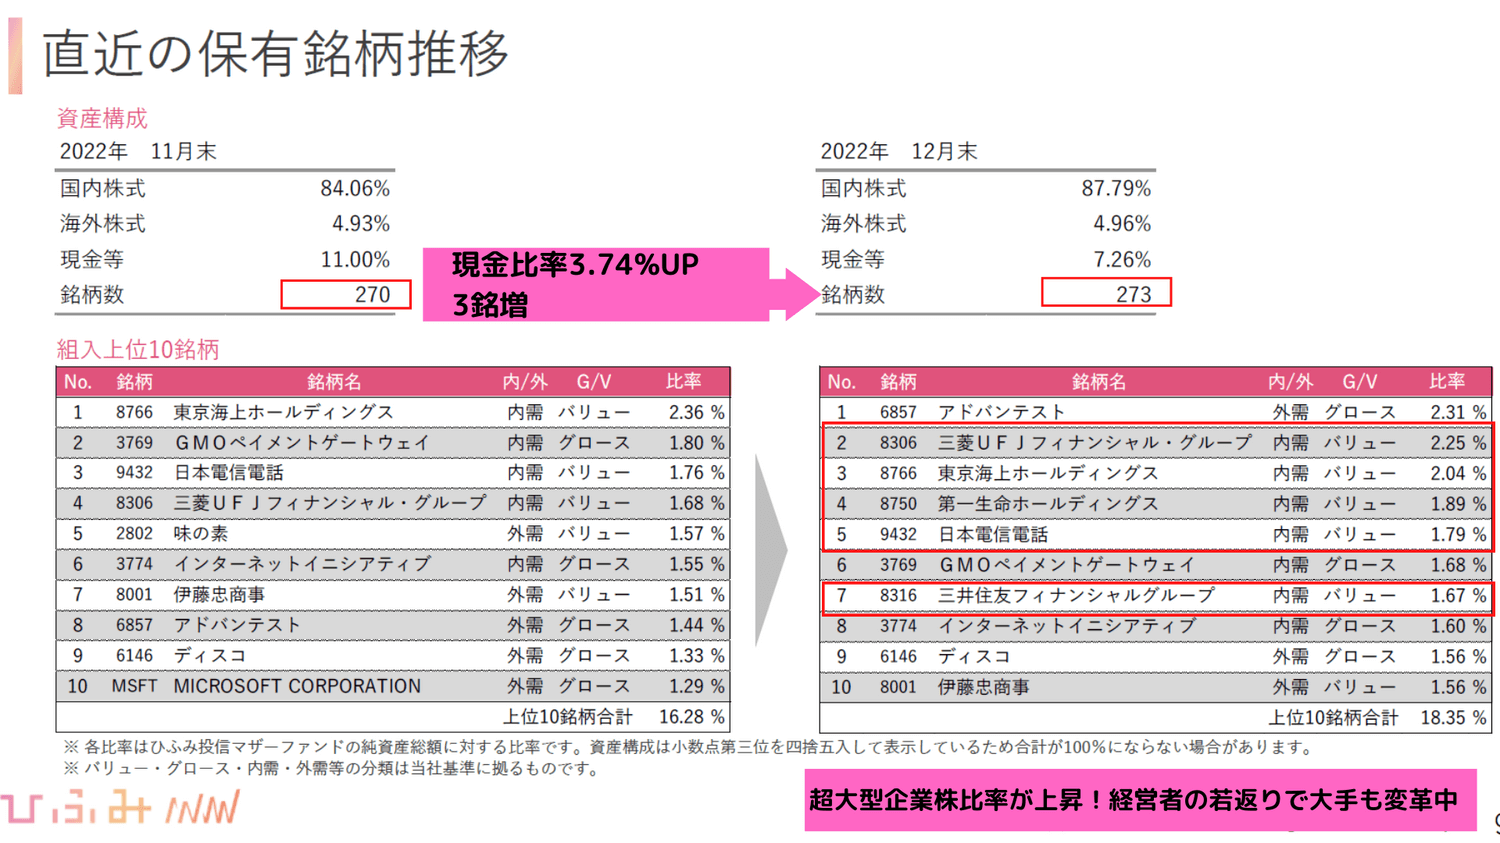Click the slide title 直近の保有銘柄推移
Screen dimensions: 1500x843
(x=275, y=53)
